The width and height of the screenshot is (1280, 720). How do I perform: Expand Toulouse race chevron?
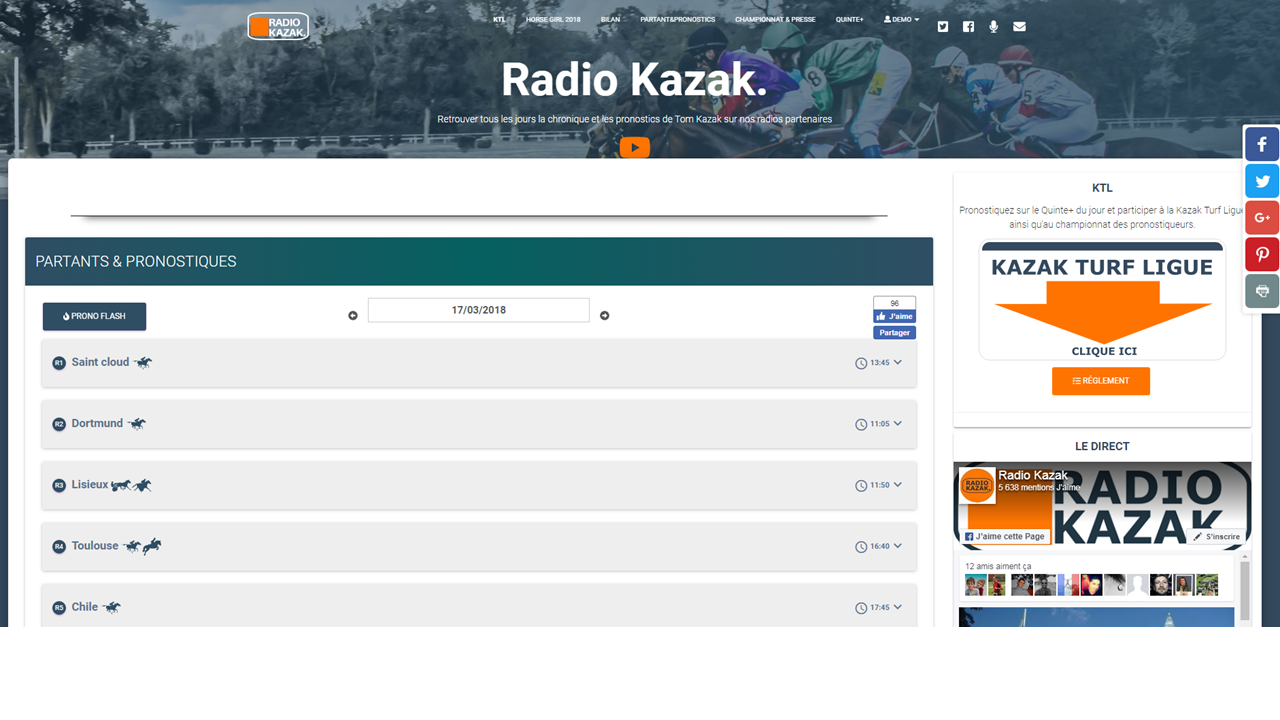[x=898, y=546]
